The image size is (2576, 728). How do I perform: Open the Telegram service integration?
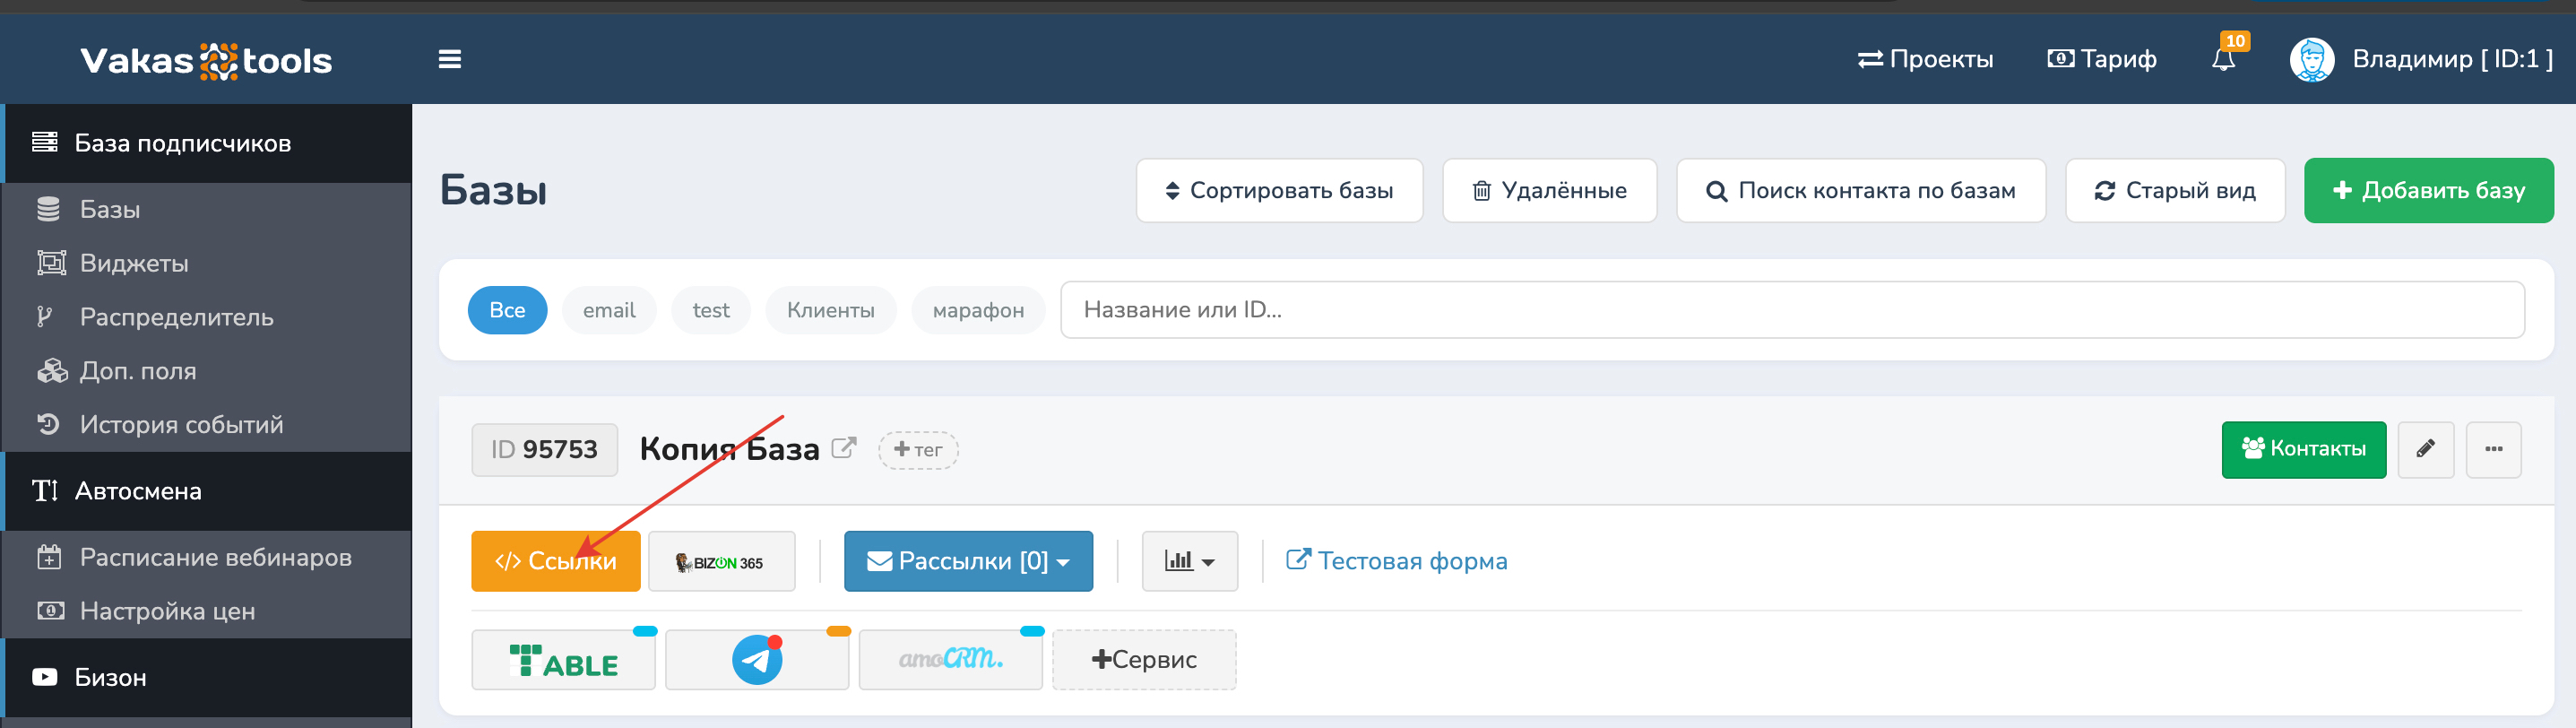[757, 660]
